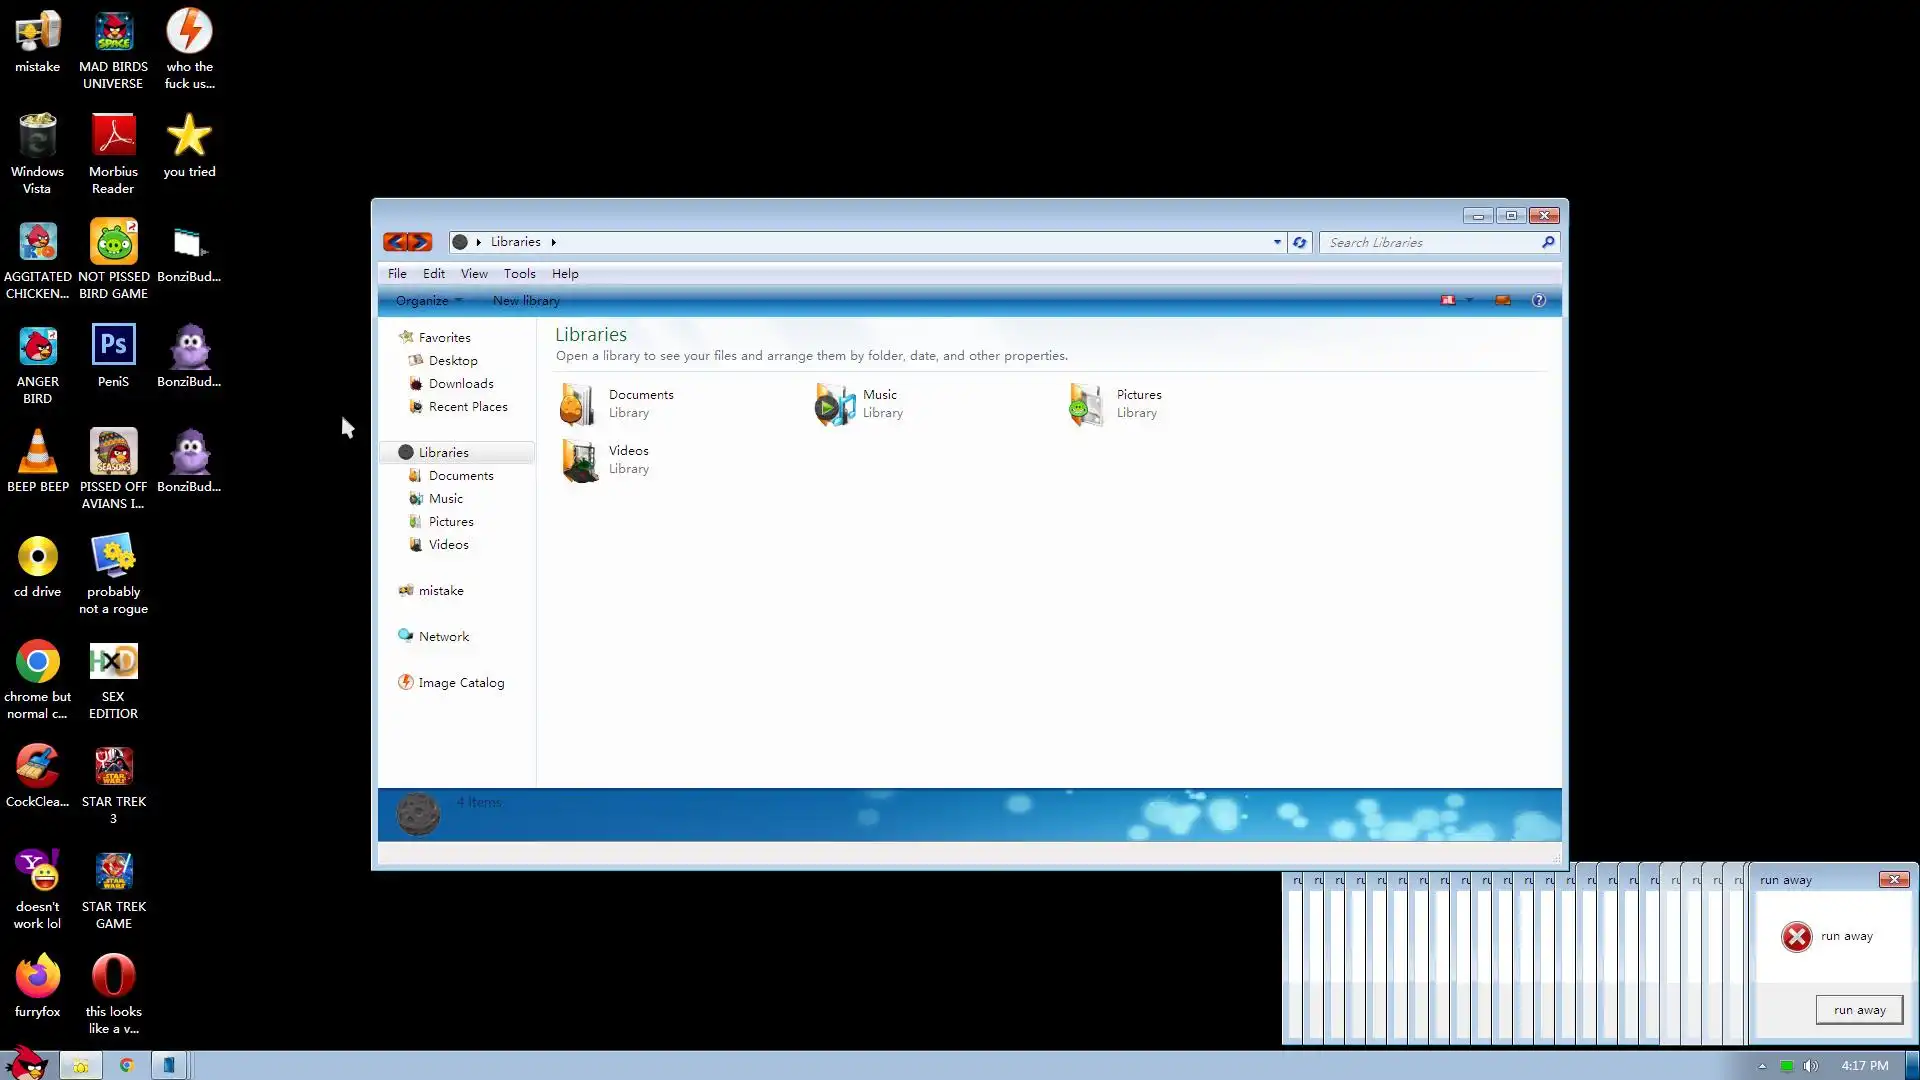
Task: Select Downloads in the Favorites tree
Action: coord(461,384)
